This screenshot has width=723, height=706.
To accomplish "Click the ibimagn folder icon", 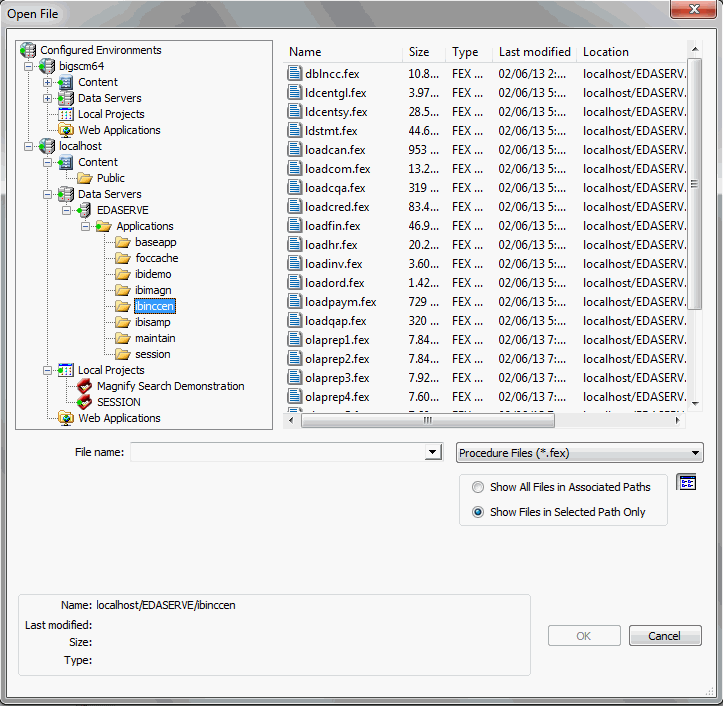I will (123, 290).
